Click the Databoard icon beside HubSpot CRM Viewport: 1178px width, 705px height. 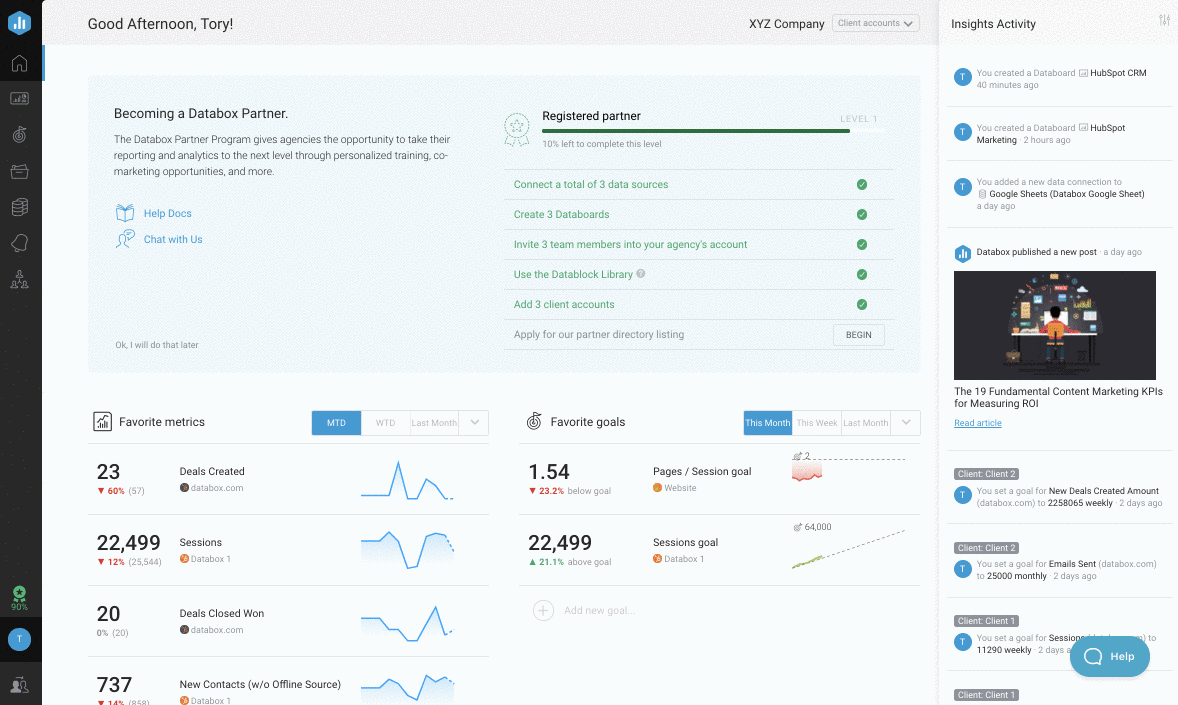[x=1083, y=73]
